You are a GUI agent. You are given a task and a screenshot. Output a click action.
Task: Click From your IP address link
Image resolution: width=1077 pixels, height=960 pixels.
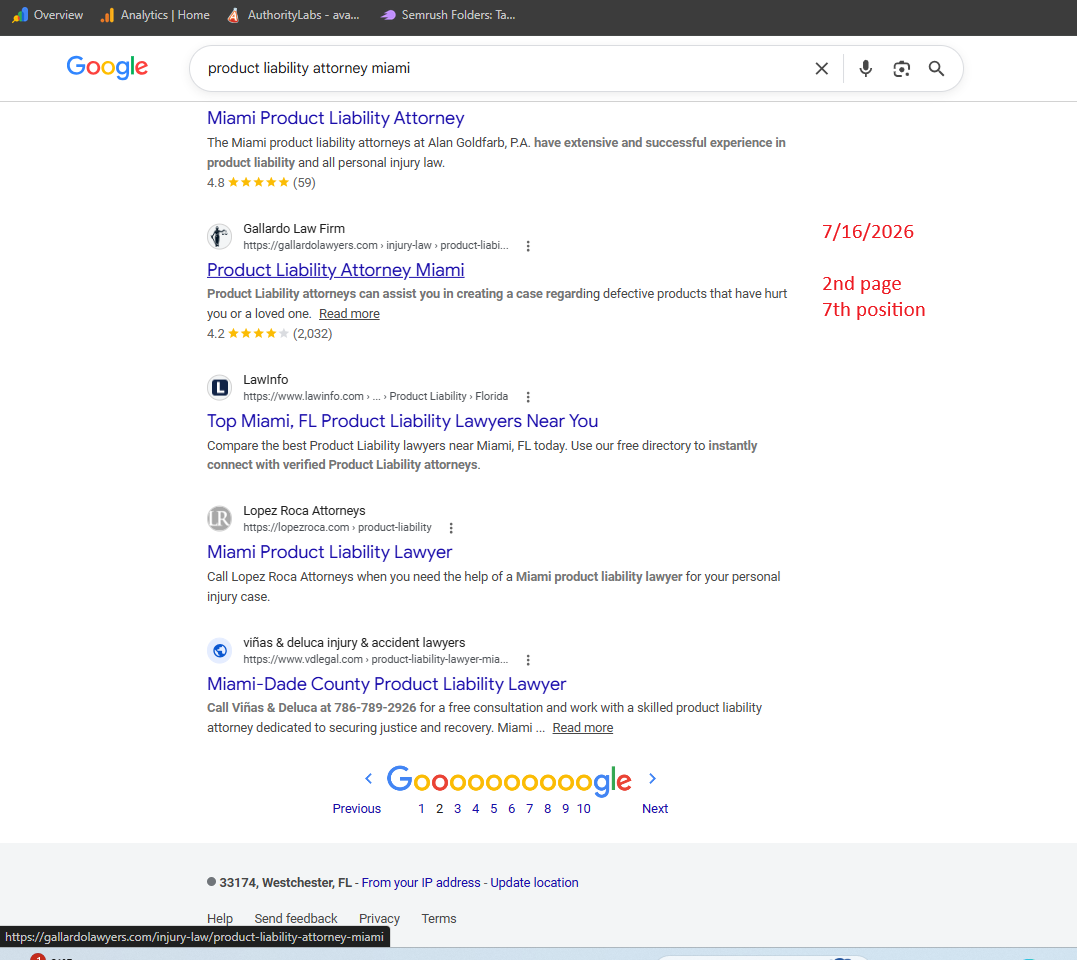[421, 883]
